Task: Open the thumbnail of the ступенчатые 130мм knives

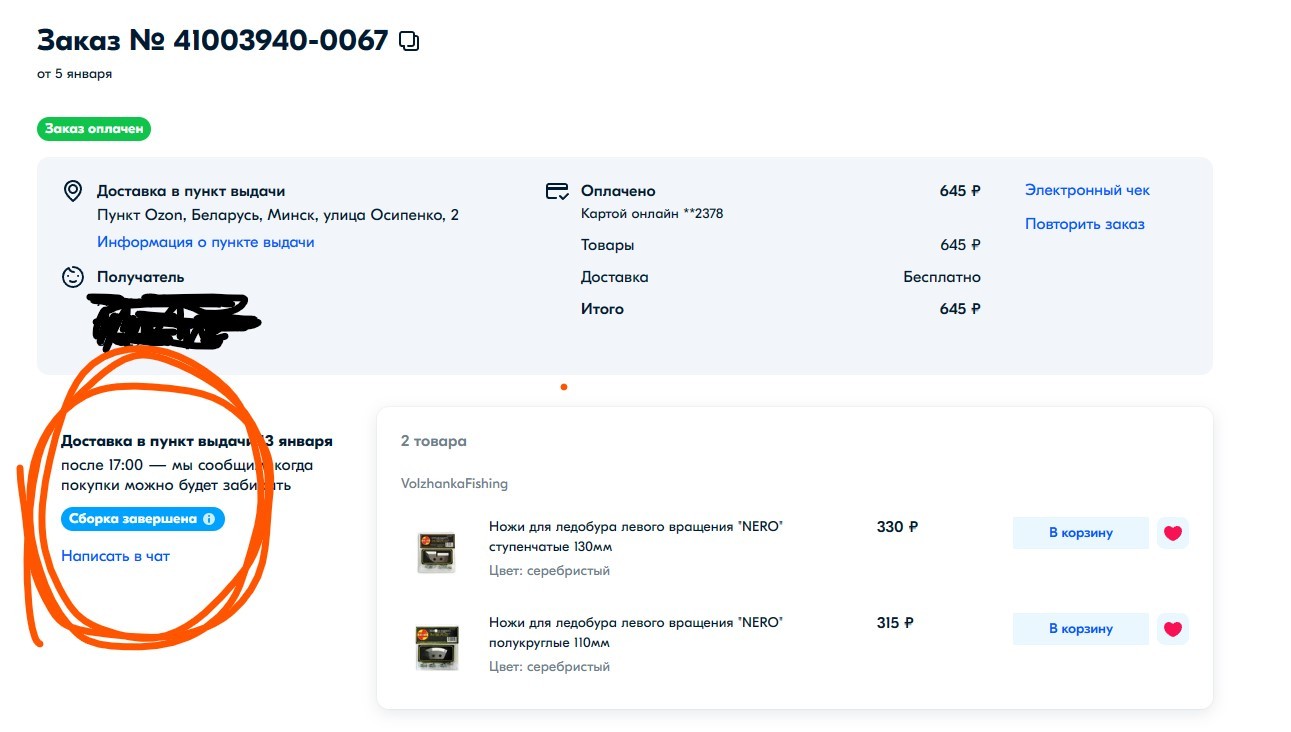Action: pyautogui.click(x=436, y=551)
